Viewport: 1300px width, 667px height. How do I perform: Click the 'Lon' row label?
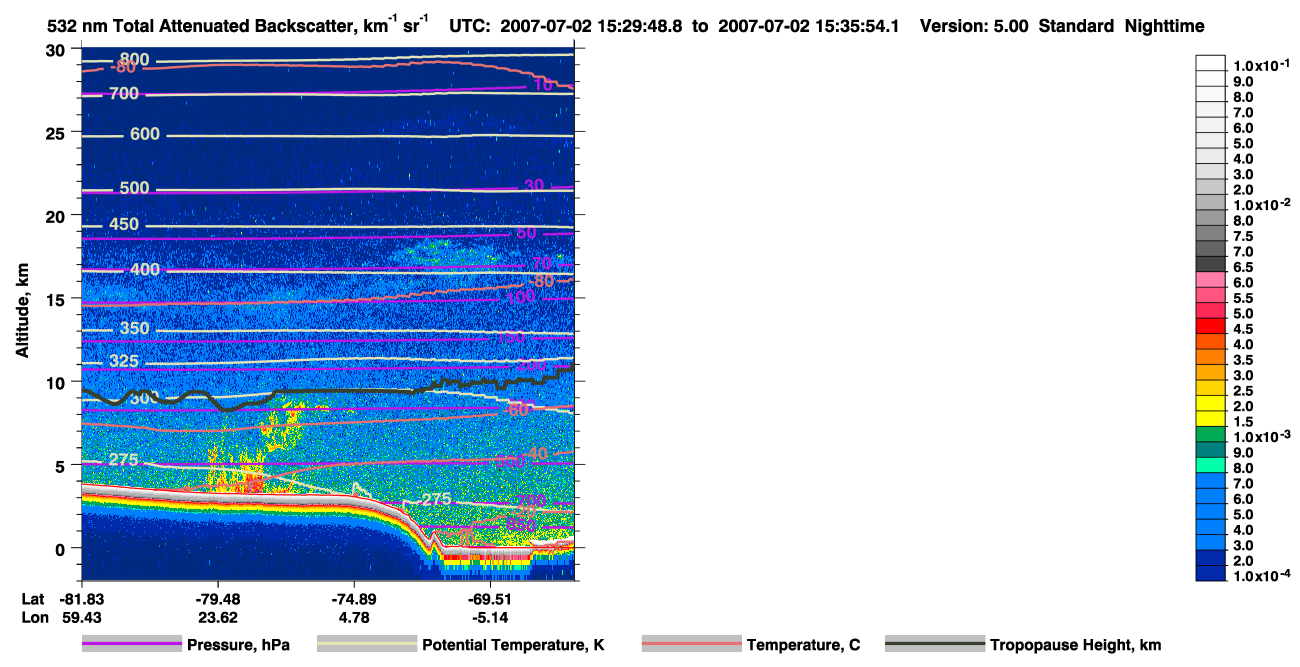[x=35, y=618]
